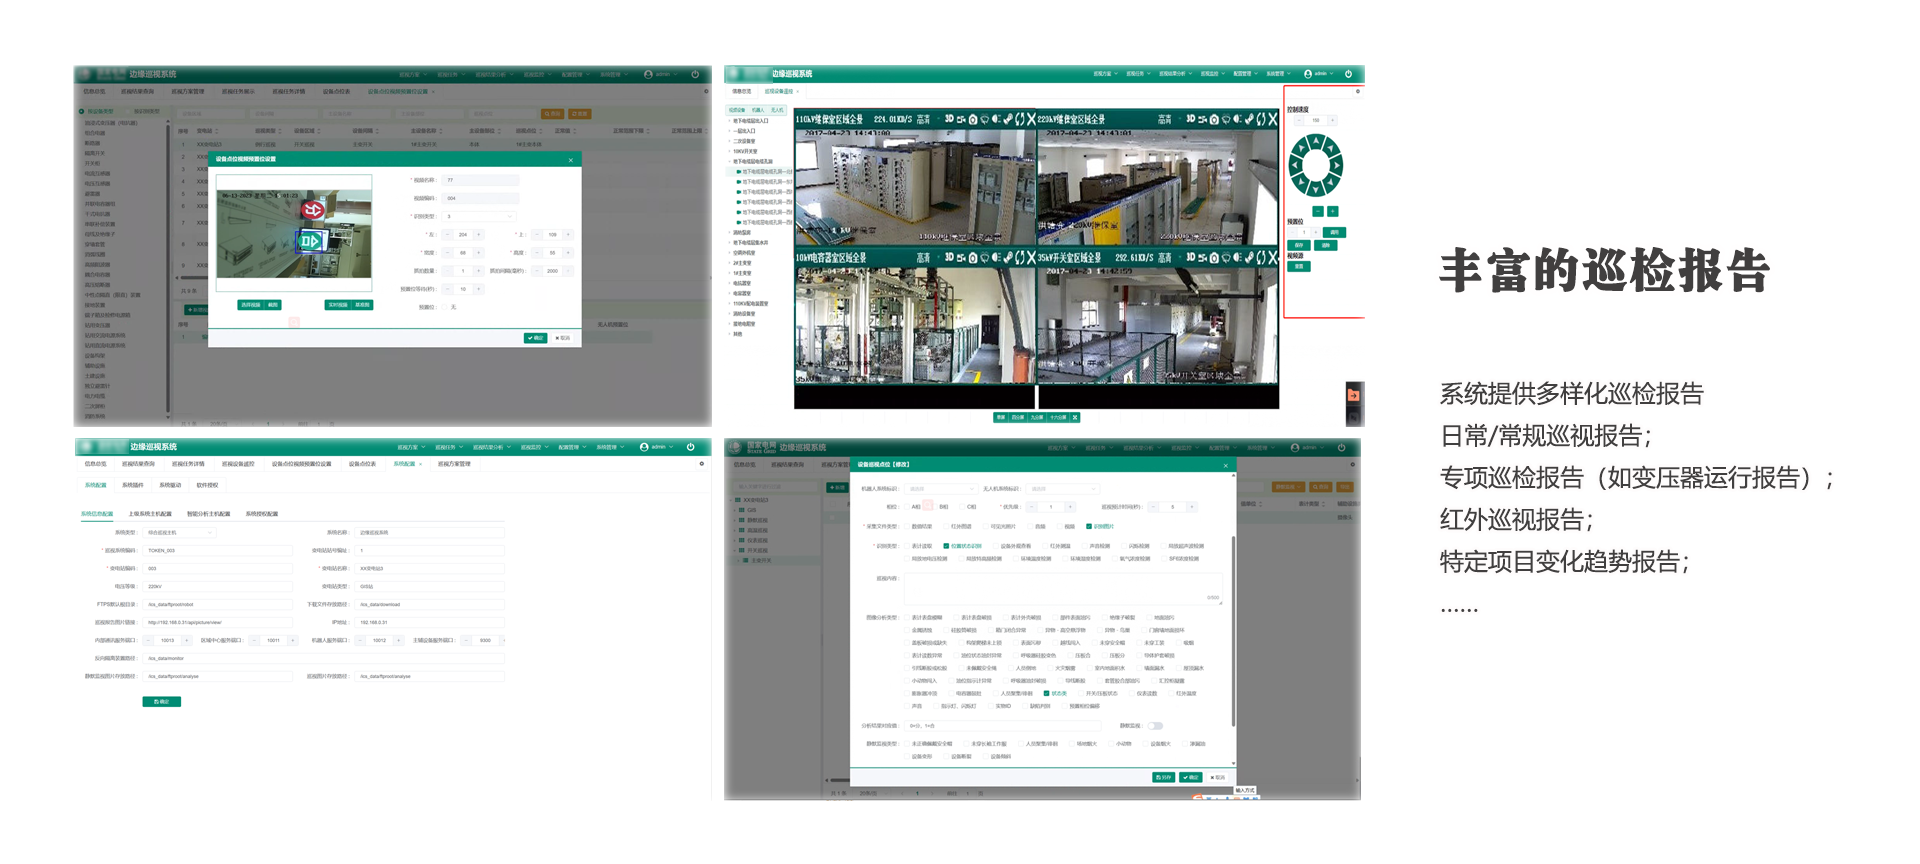Click the 巡视内容 text area
The height and width of the screenshot is (864, 1920).
1063,588
